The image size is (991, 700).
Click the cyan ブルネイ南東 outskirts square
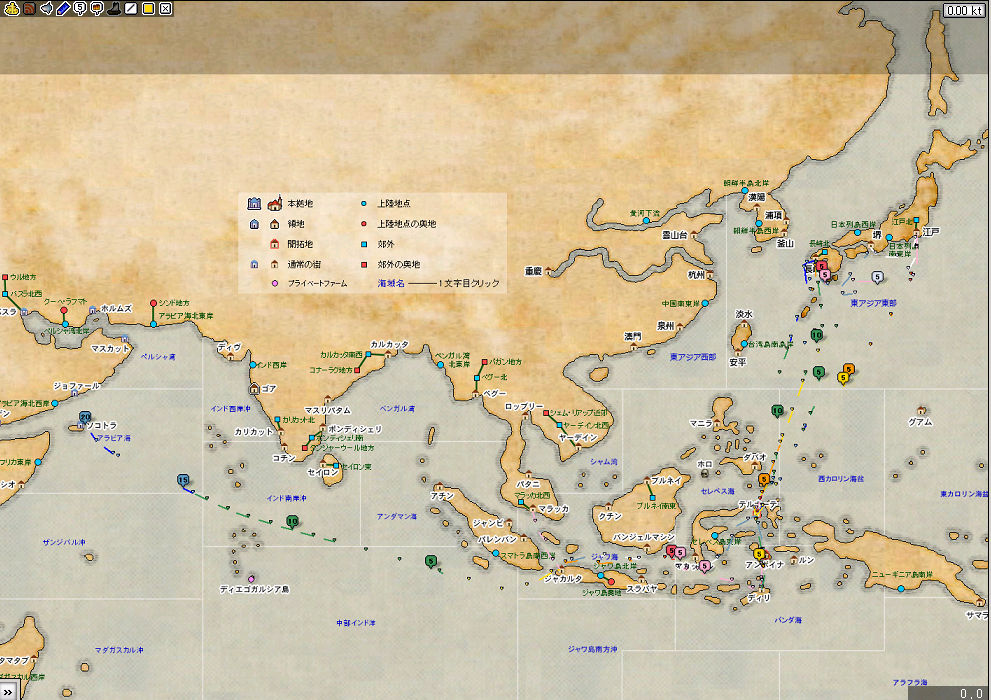[652, 498]
